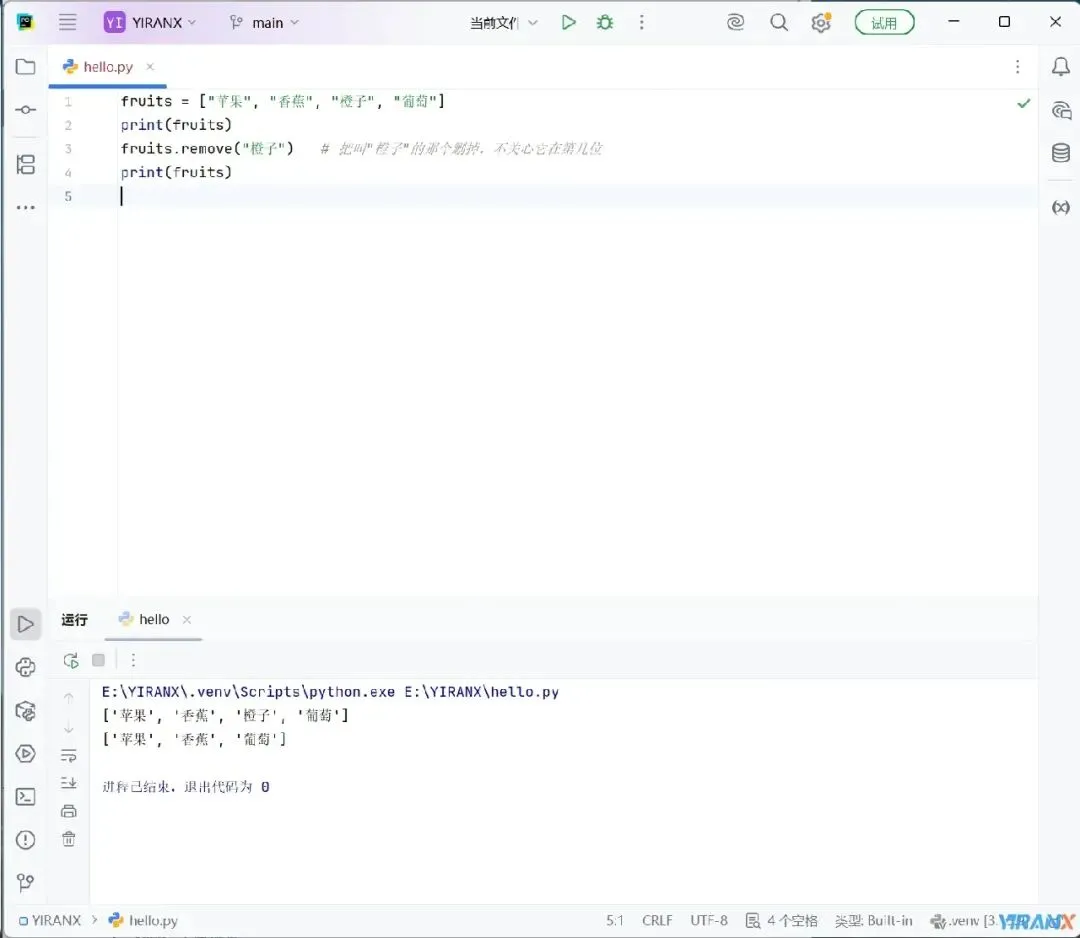The height and width of the screenshot is (938, 1080).
Task: Open the main hamburger menu
Action: click(68, 22)
